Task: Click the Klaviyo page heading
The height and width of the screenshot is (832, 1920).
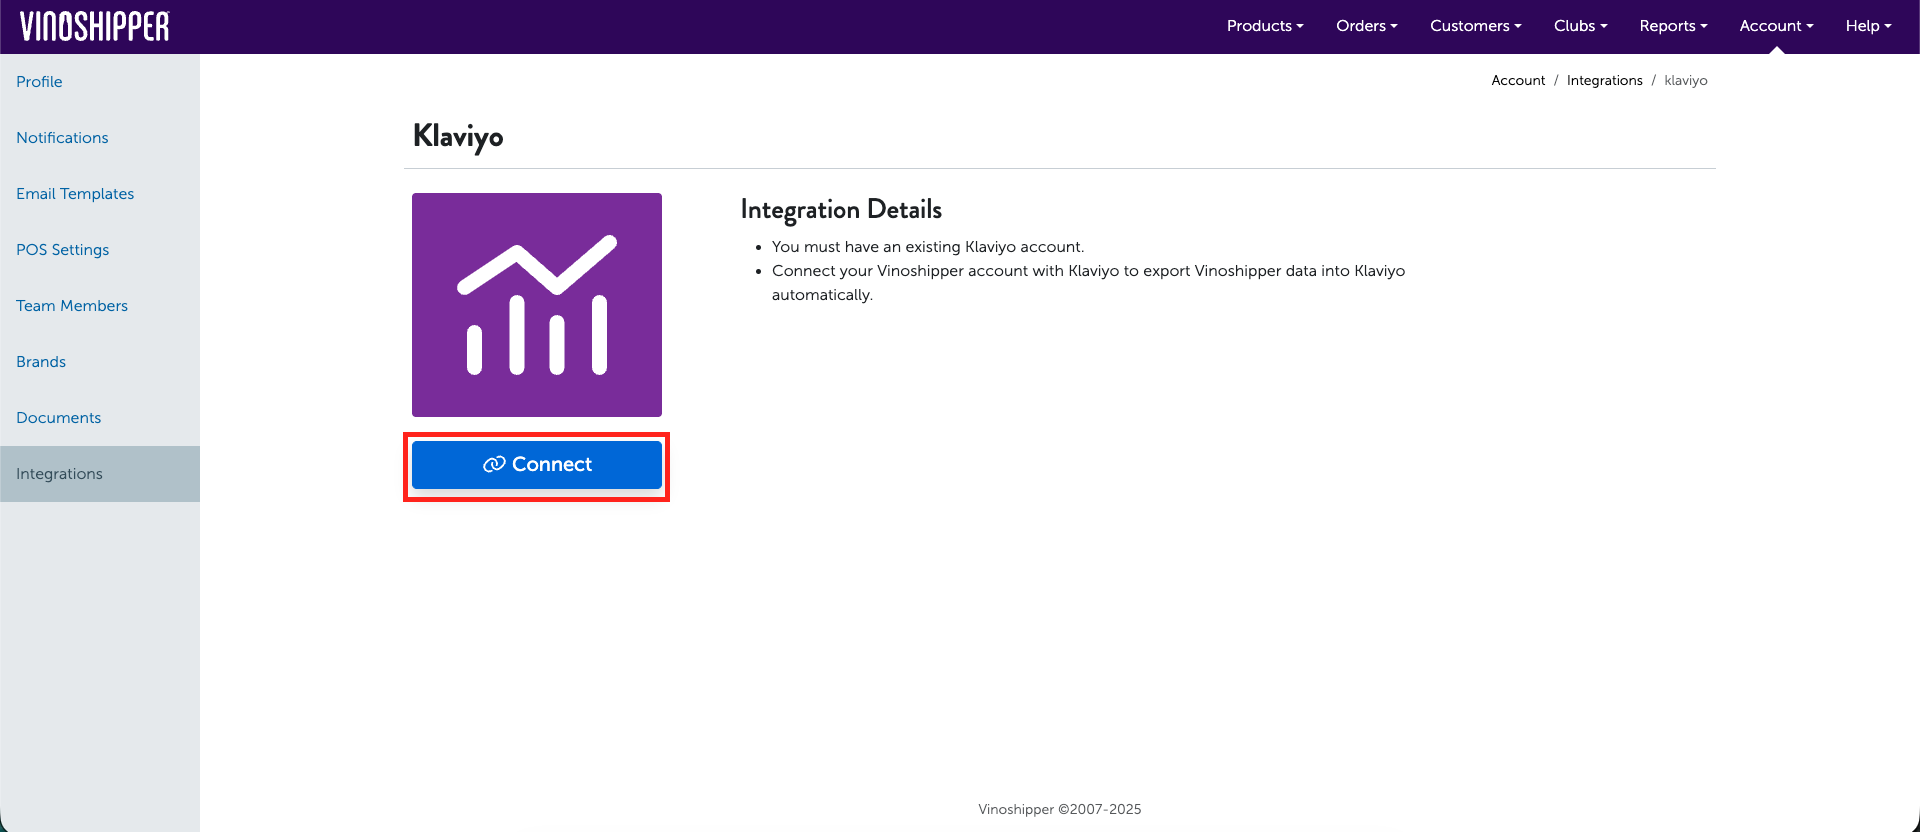Action: coord(458,136)
